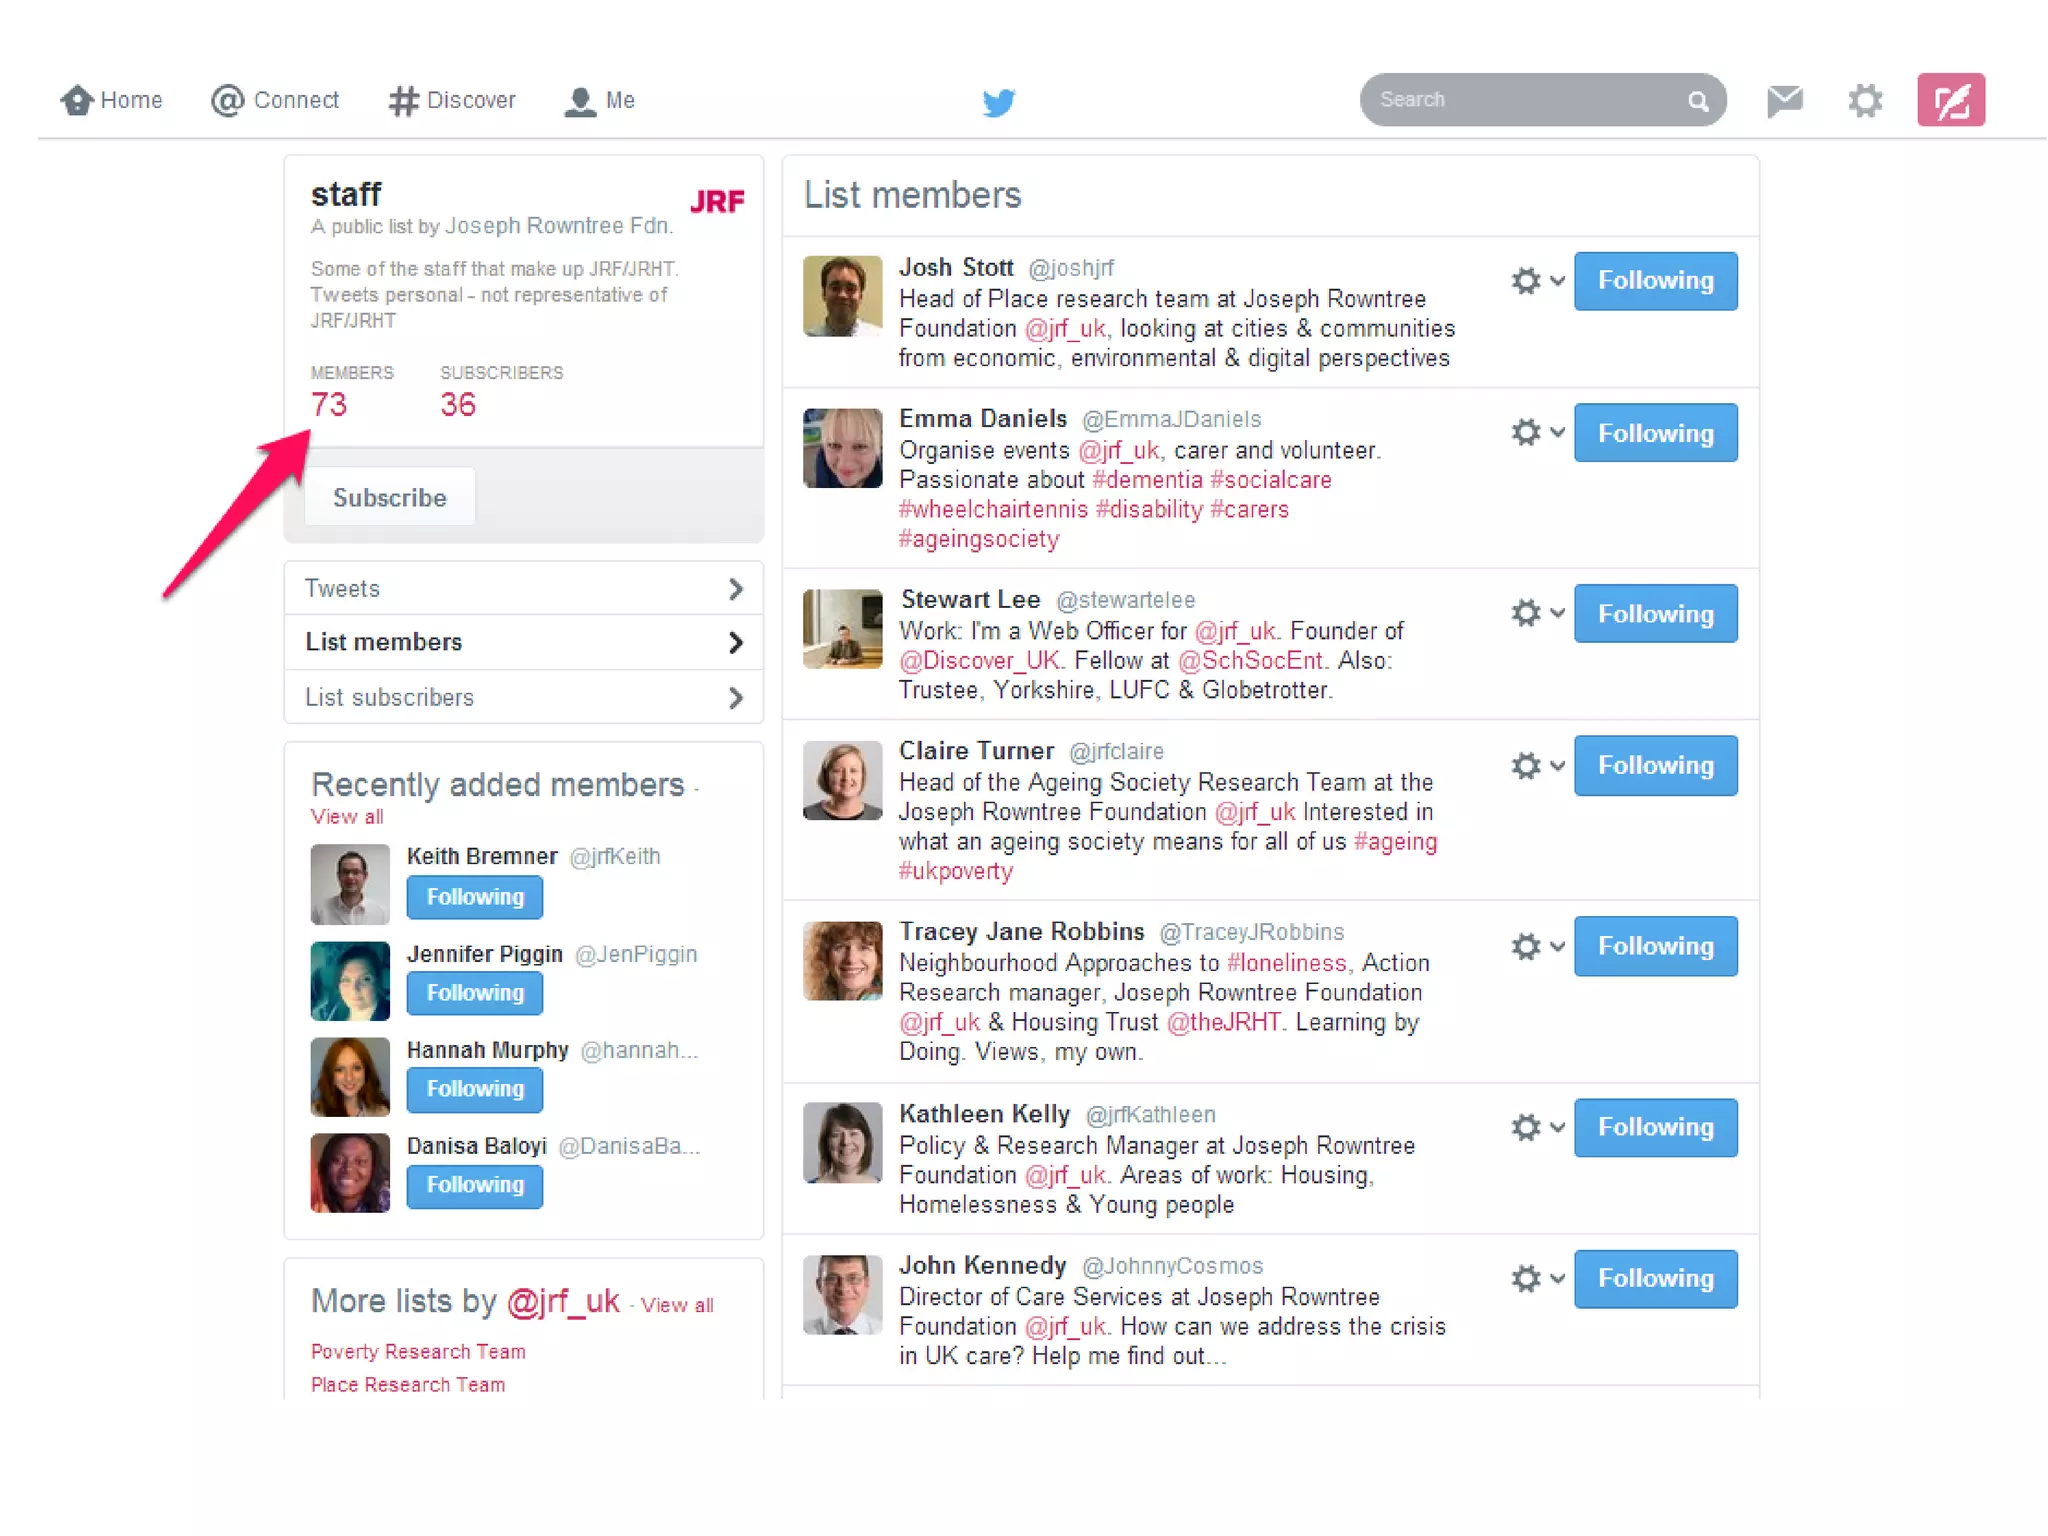This screenshot has height=1536, width=2048.
Task: Open the Discover hashtag tab
Action: [x=452, y=100]
